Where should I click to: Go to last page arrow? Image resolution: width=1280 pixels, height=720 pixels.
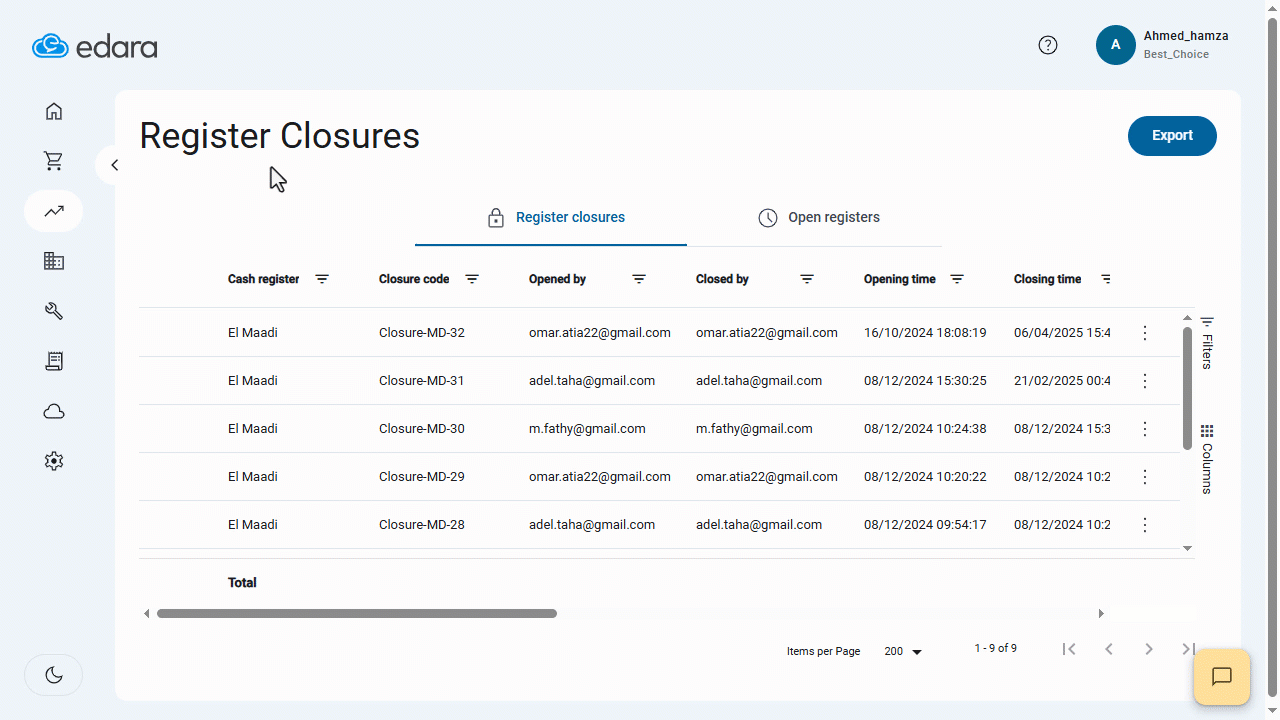(1188, 649)
